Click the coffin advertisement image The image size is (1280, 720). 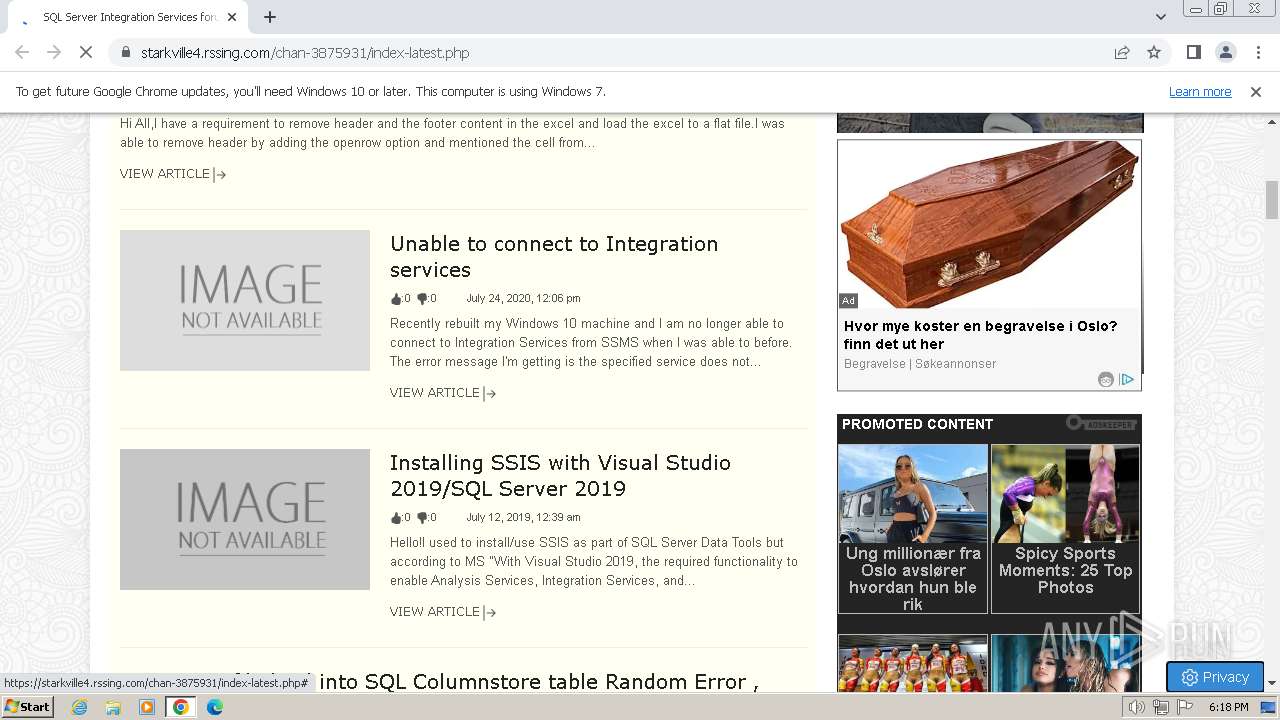[x=989, y=225]
